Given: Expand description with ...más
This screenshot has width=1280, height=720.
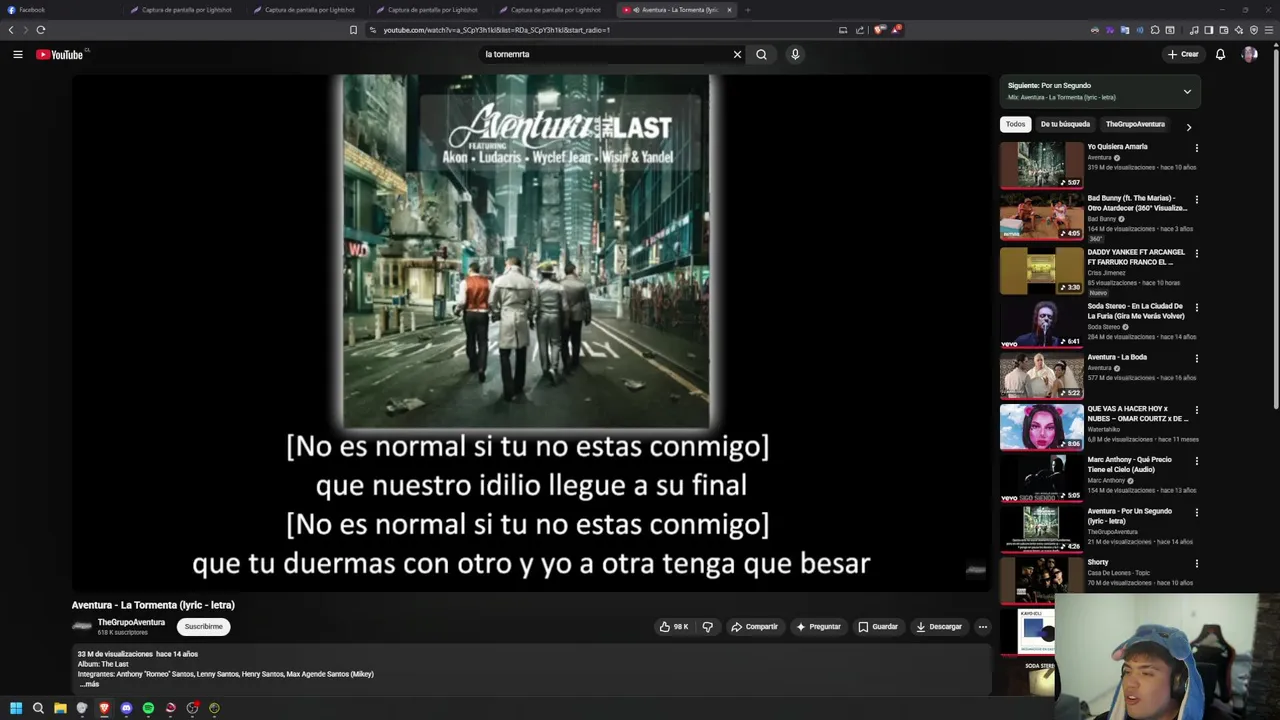Looking at the screenshot, I should click(x=89, y=684).
